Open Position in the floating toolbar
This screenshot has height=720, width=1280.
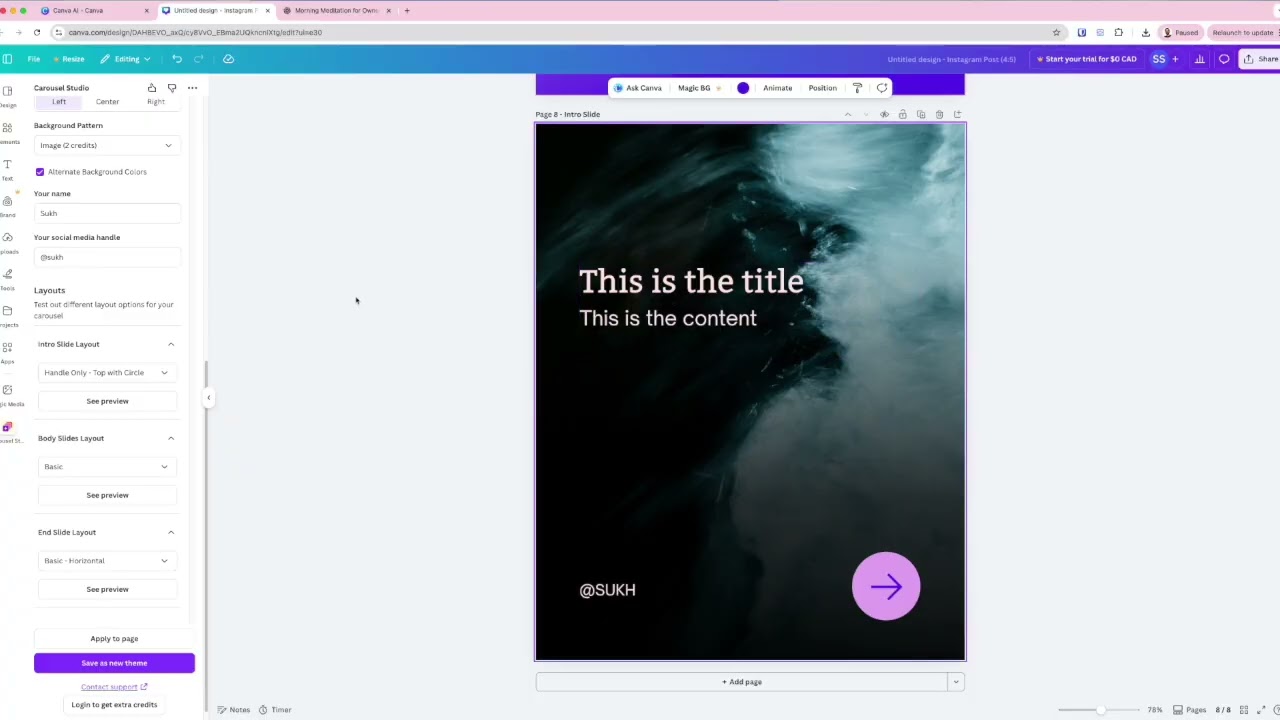pyautogui.click(x=822, y=88)
